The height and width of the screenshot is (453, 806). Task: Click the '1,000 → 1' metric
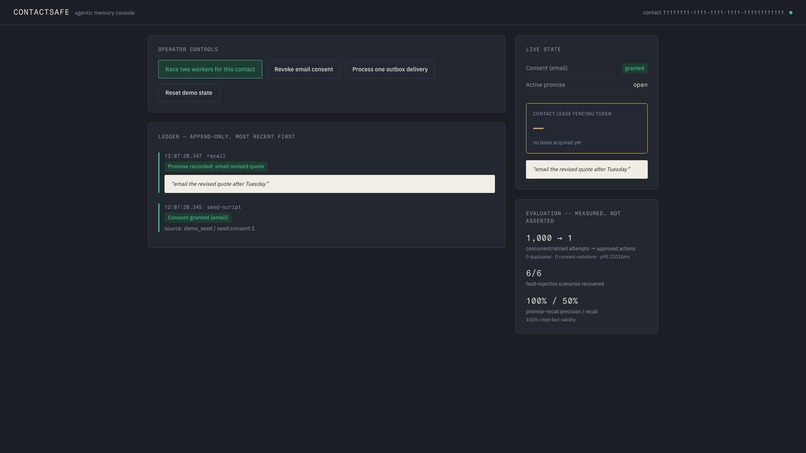pyautogui.click(x=548, y=238)
